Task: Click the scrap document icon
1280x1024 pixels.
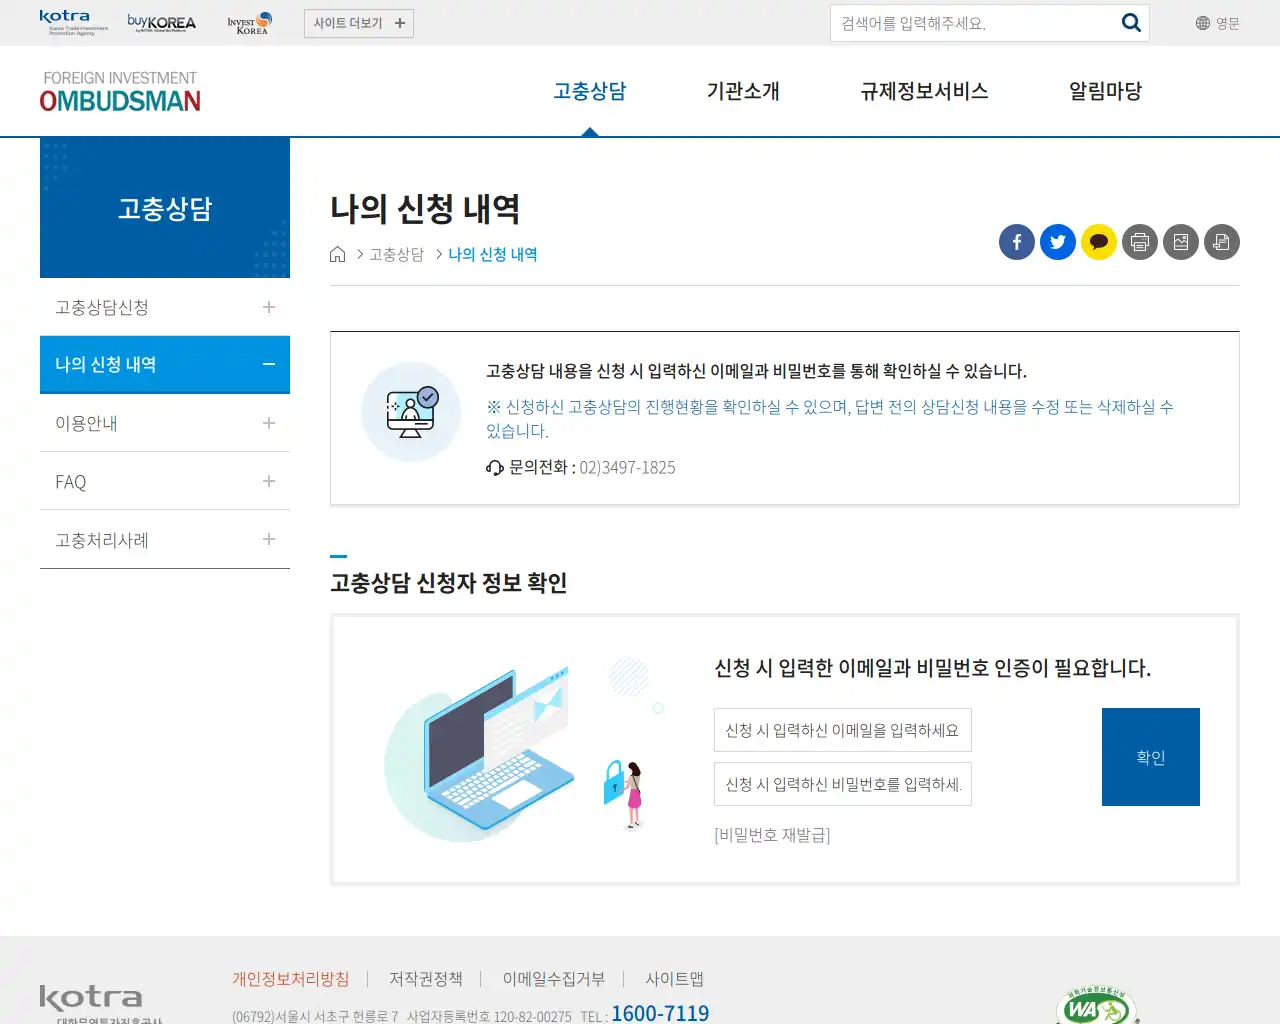Action: [1221, 242]
